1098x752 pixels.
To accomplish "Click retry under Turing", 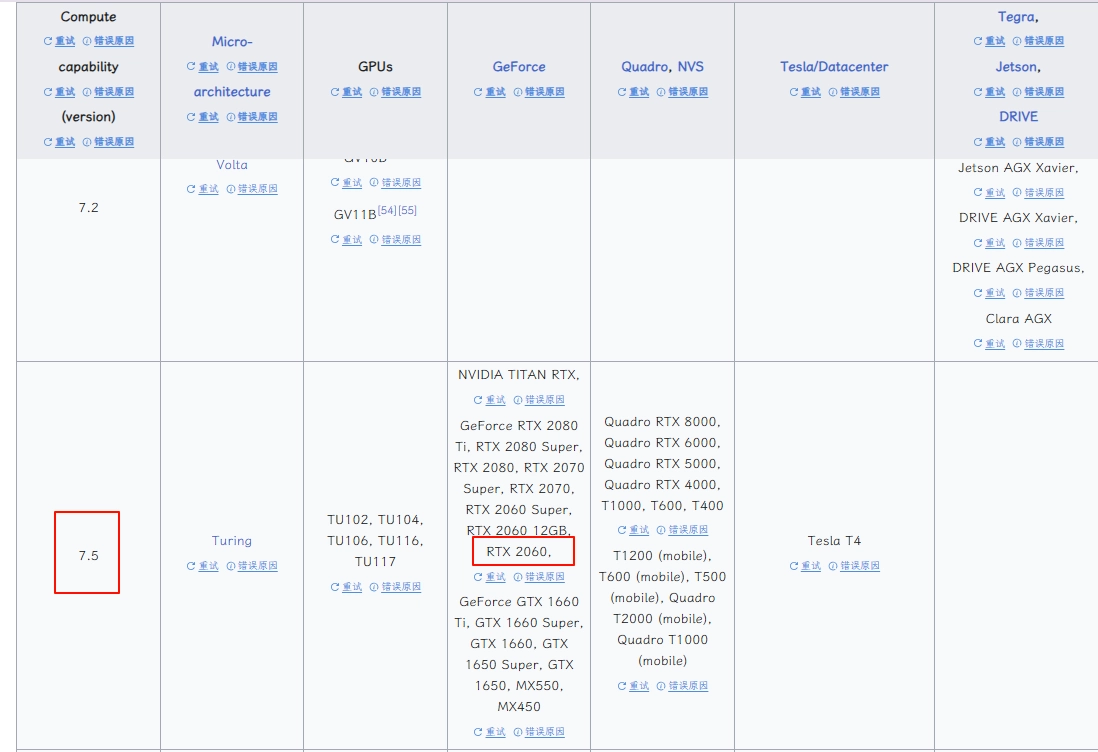I will tap(203, 566).
